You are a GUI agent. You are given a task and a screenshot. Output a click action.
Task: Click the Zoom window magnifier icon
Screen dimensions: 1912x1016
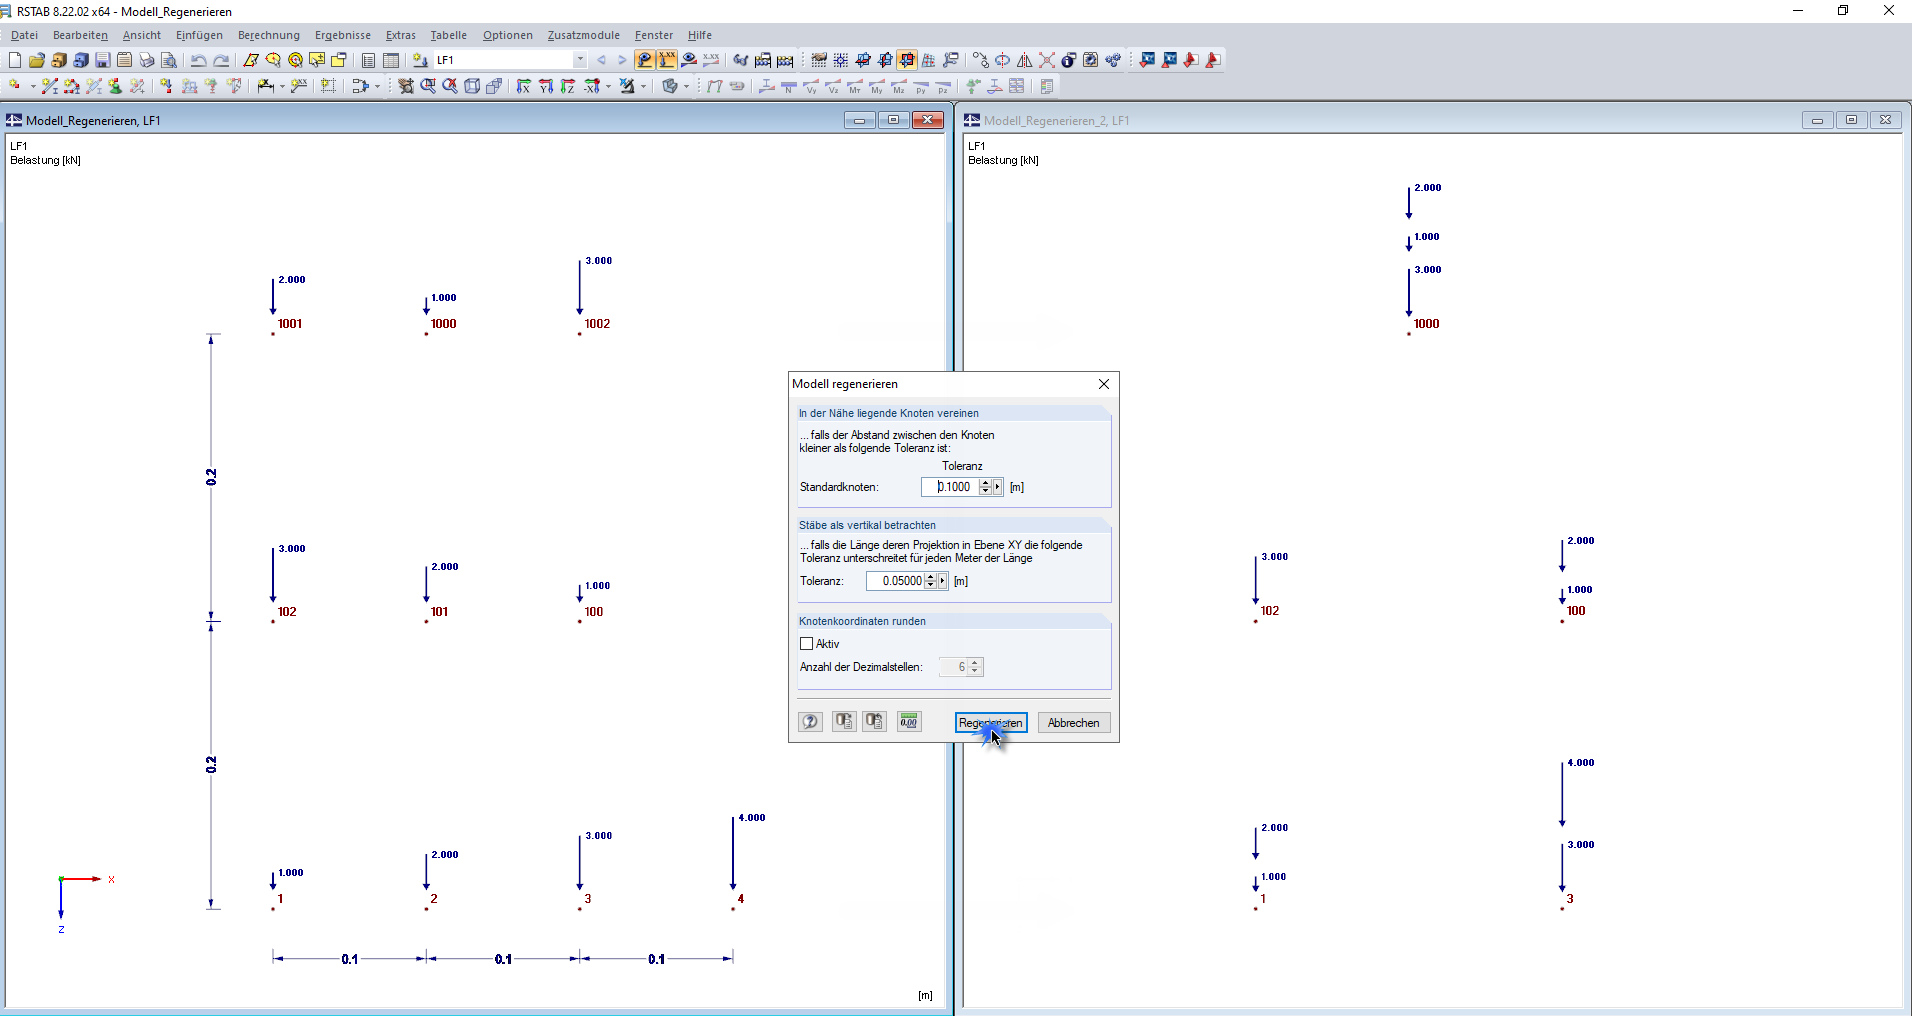point(427,86)
